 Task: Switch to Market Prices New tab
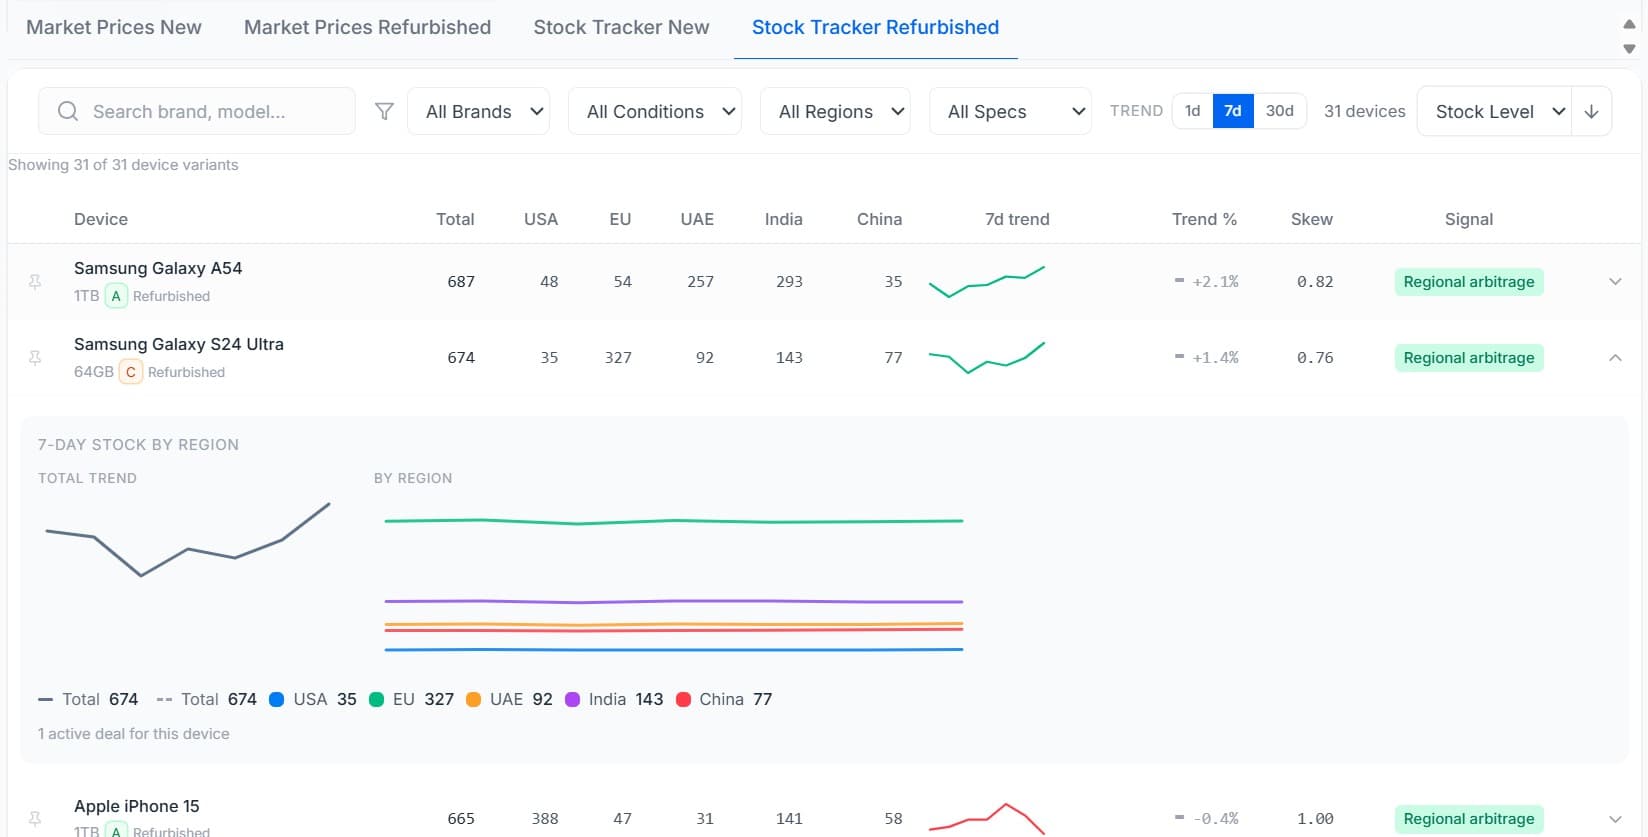click(x=114, y=27)
